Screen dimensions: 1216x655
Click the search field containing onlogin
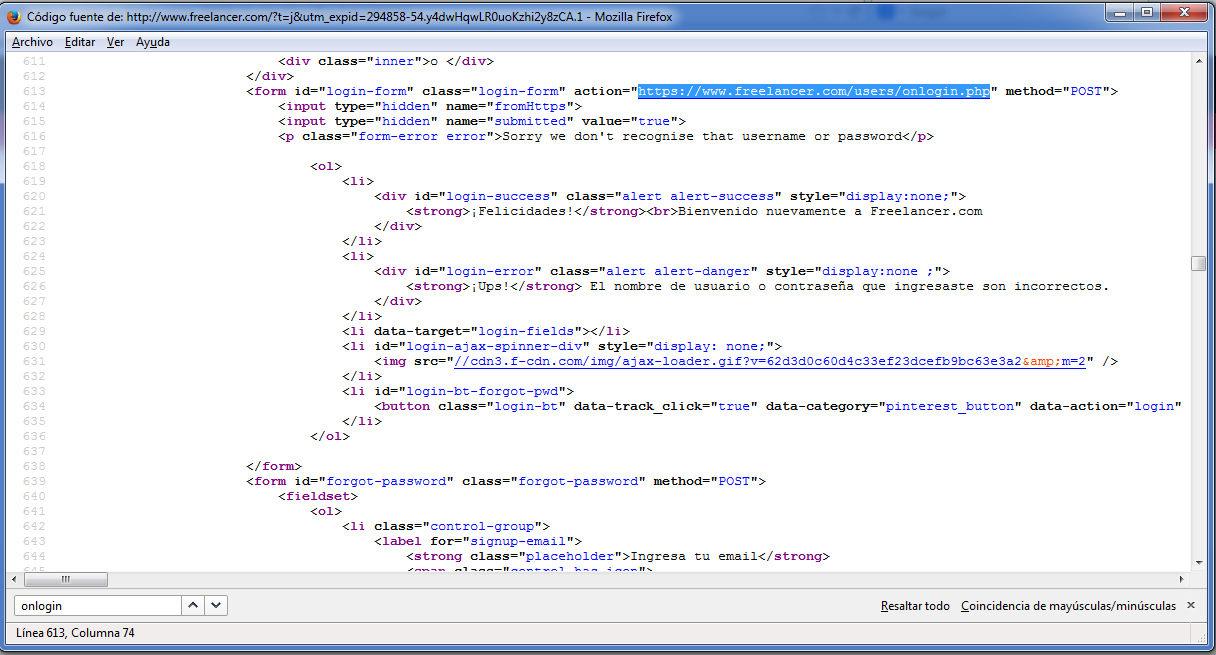tap(97, 606)
